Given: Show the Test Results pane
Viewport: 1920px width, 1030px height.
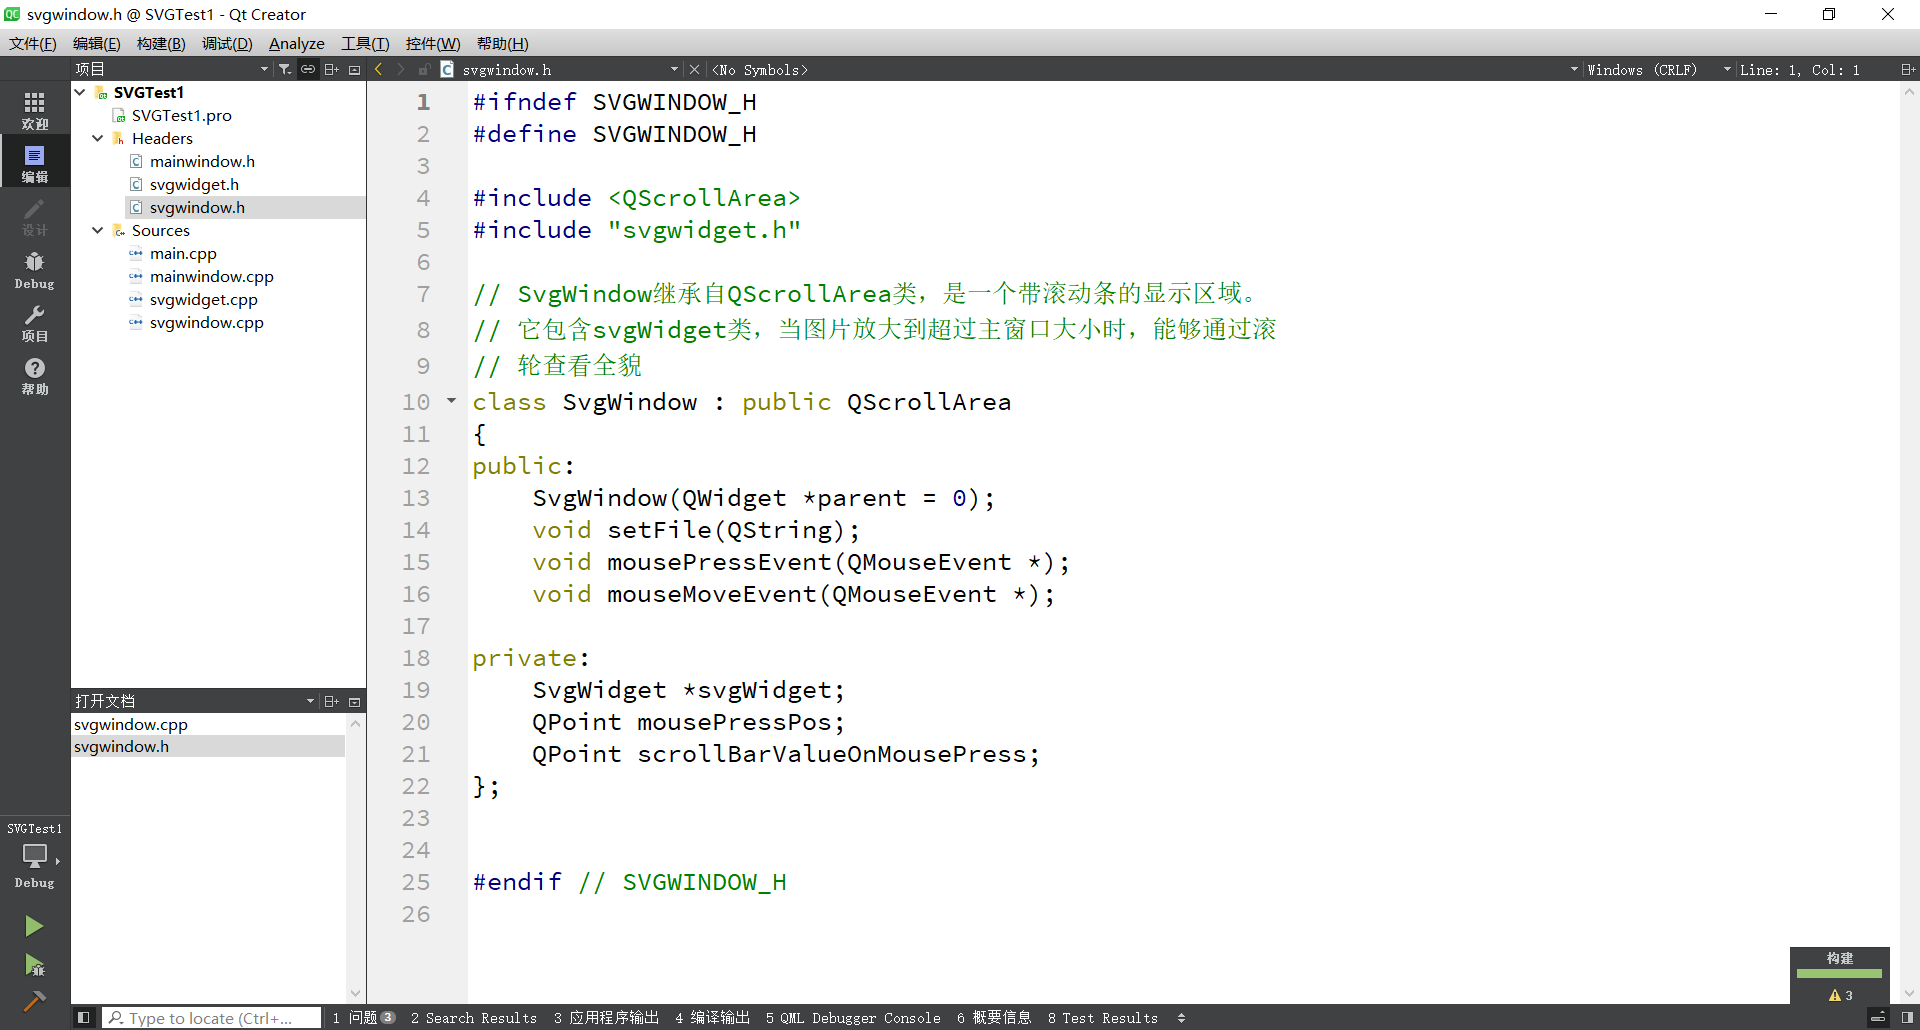Looking at the screenshot, I should point(1103,1018).
